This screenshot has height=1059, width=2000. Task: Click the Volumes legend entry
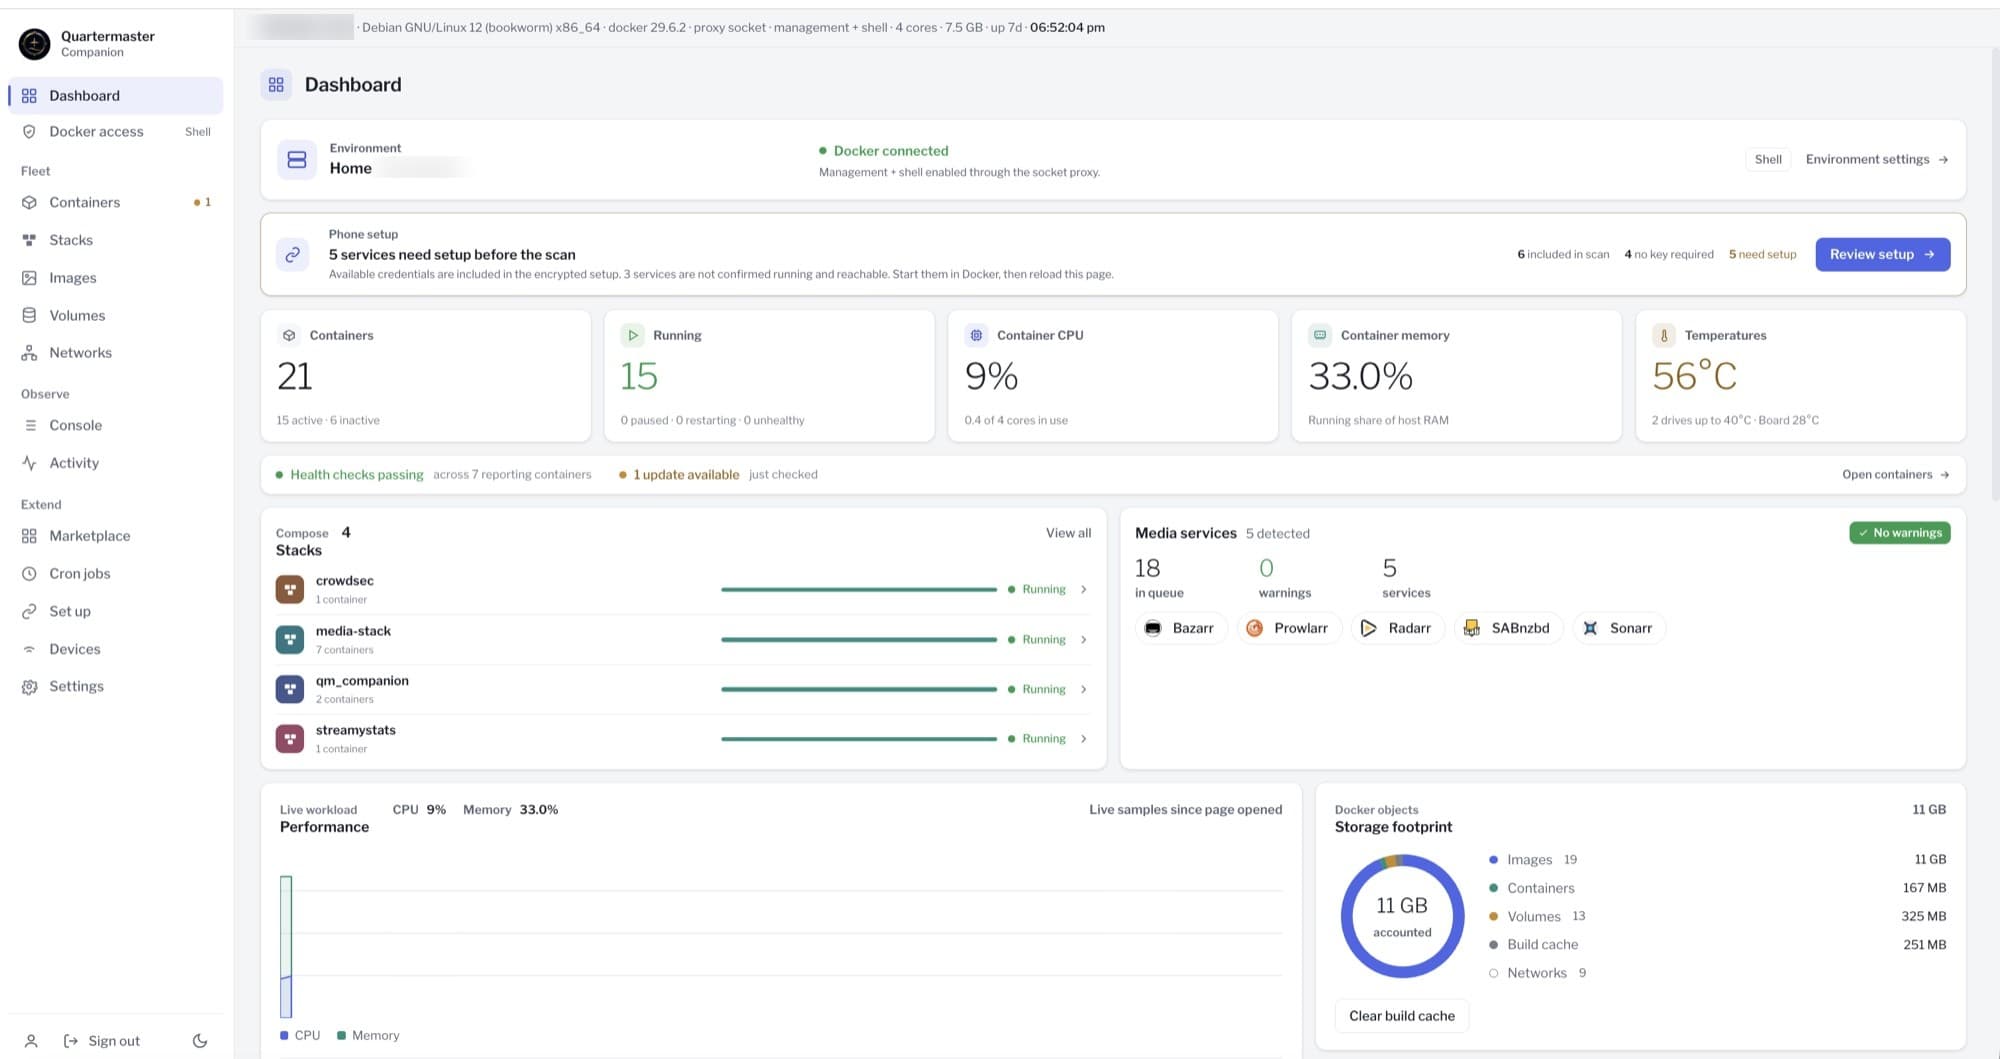(x=1717, y=916)
